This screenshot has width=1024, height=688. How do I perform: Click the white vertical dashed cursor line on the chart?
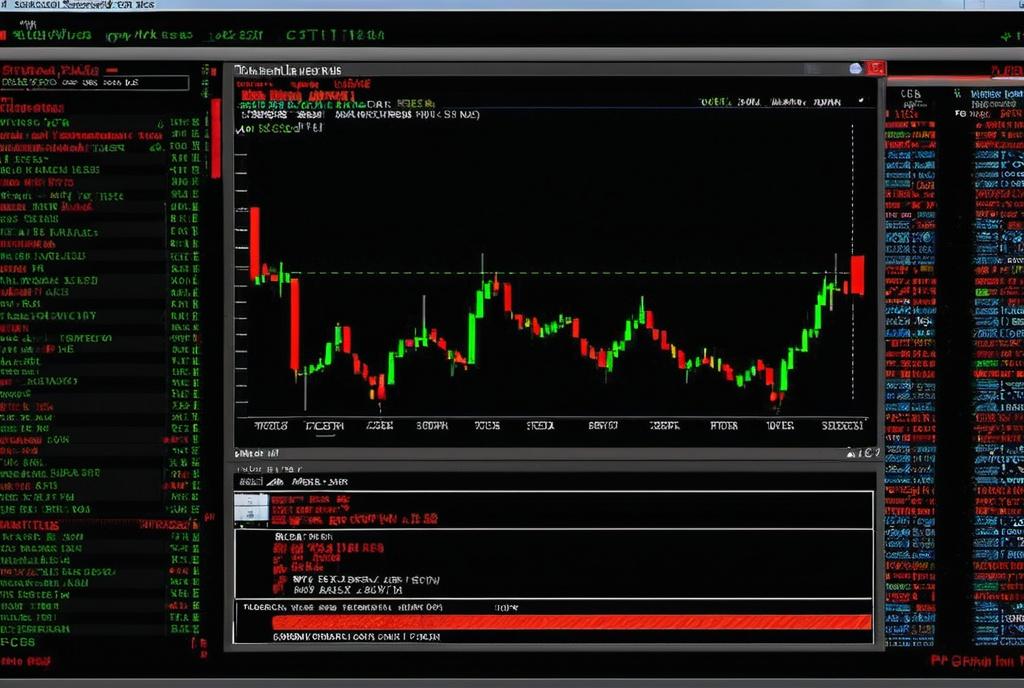pos(852,261)
